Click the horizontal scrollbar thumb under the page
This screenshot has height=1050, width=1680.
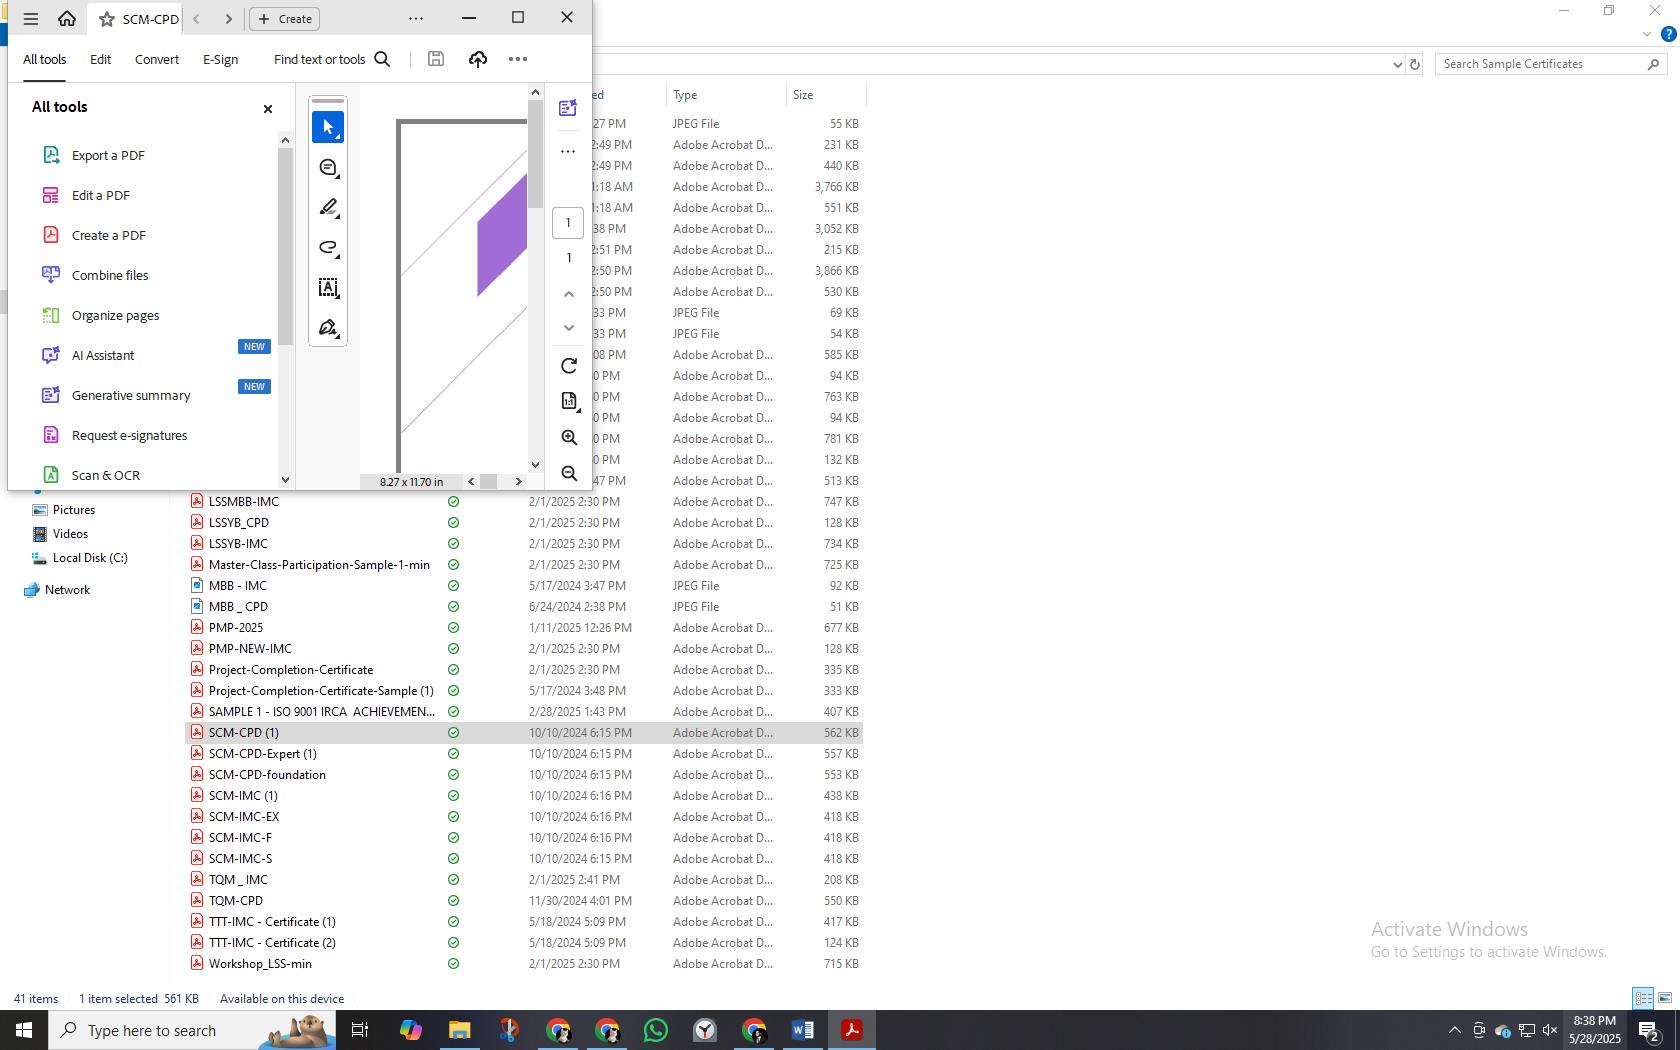tap(489, 482)
